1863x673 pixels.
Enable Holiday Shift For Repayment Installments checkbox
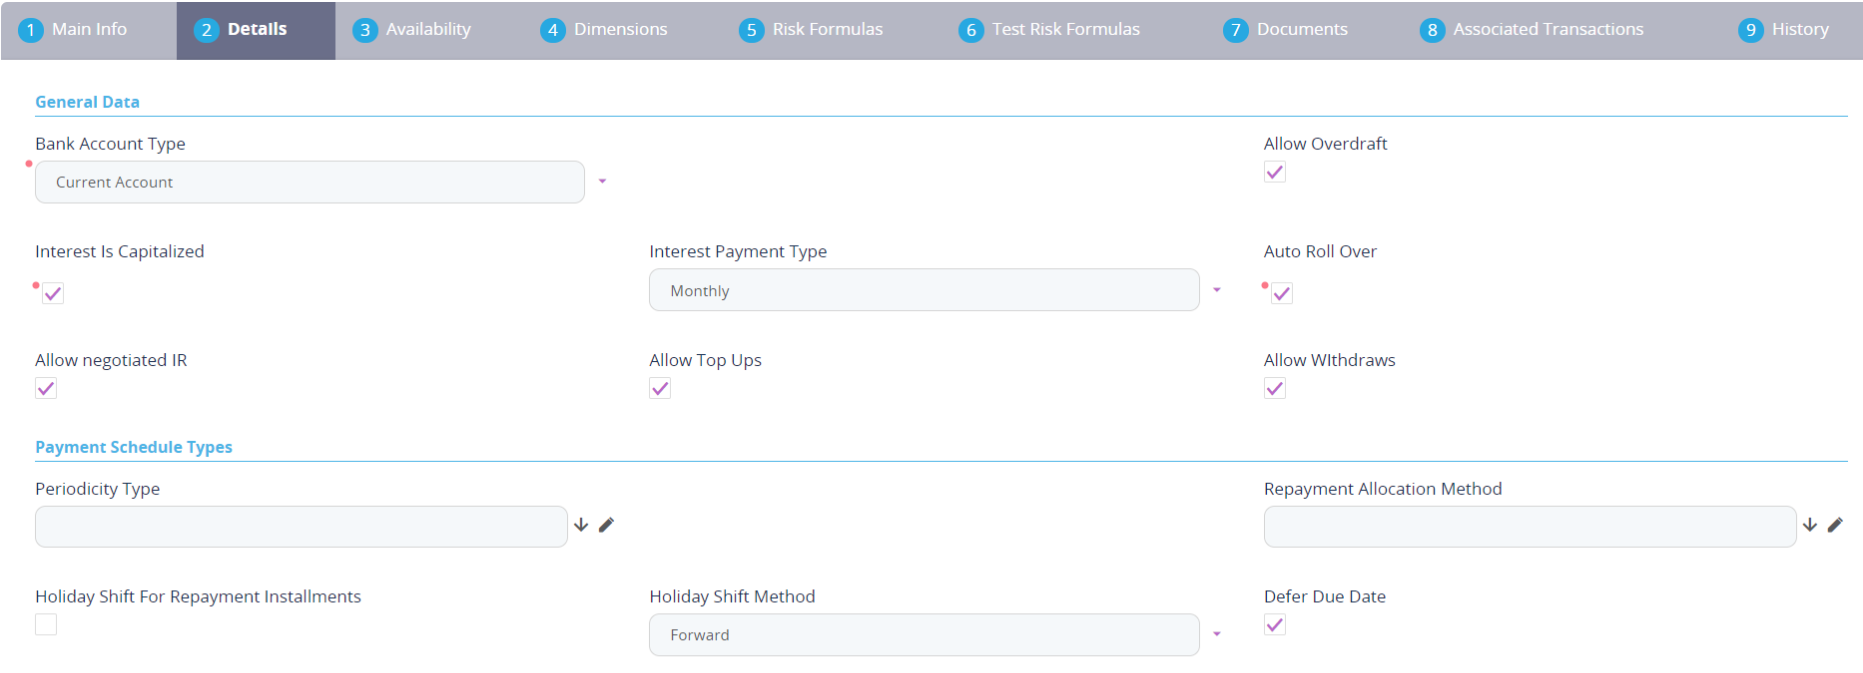(46, 625)
